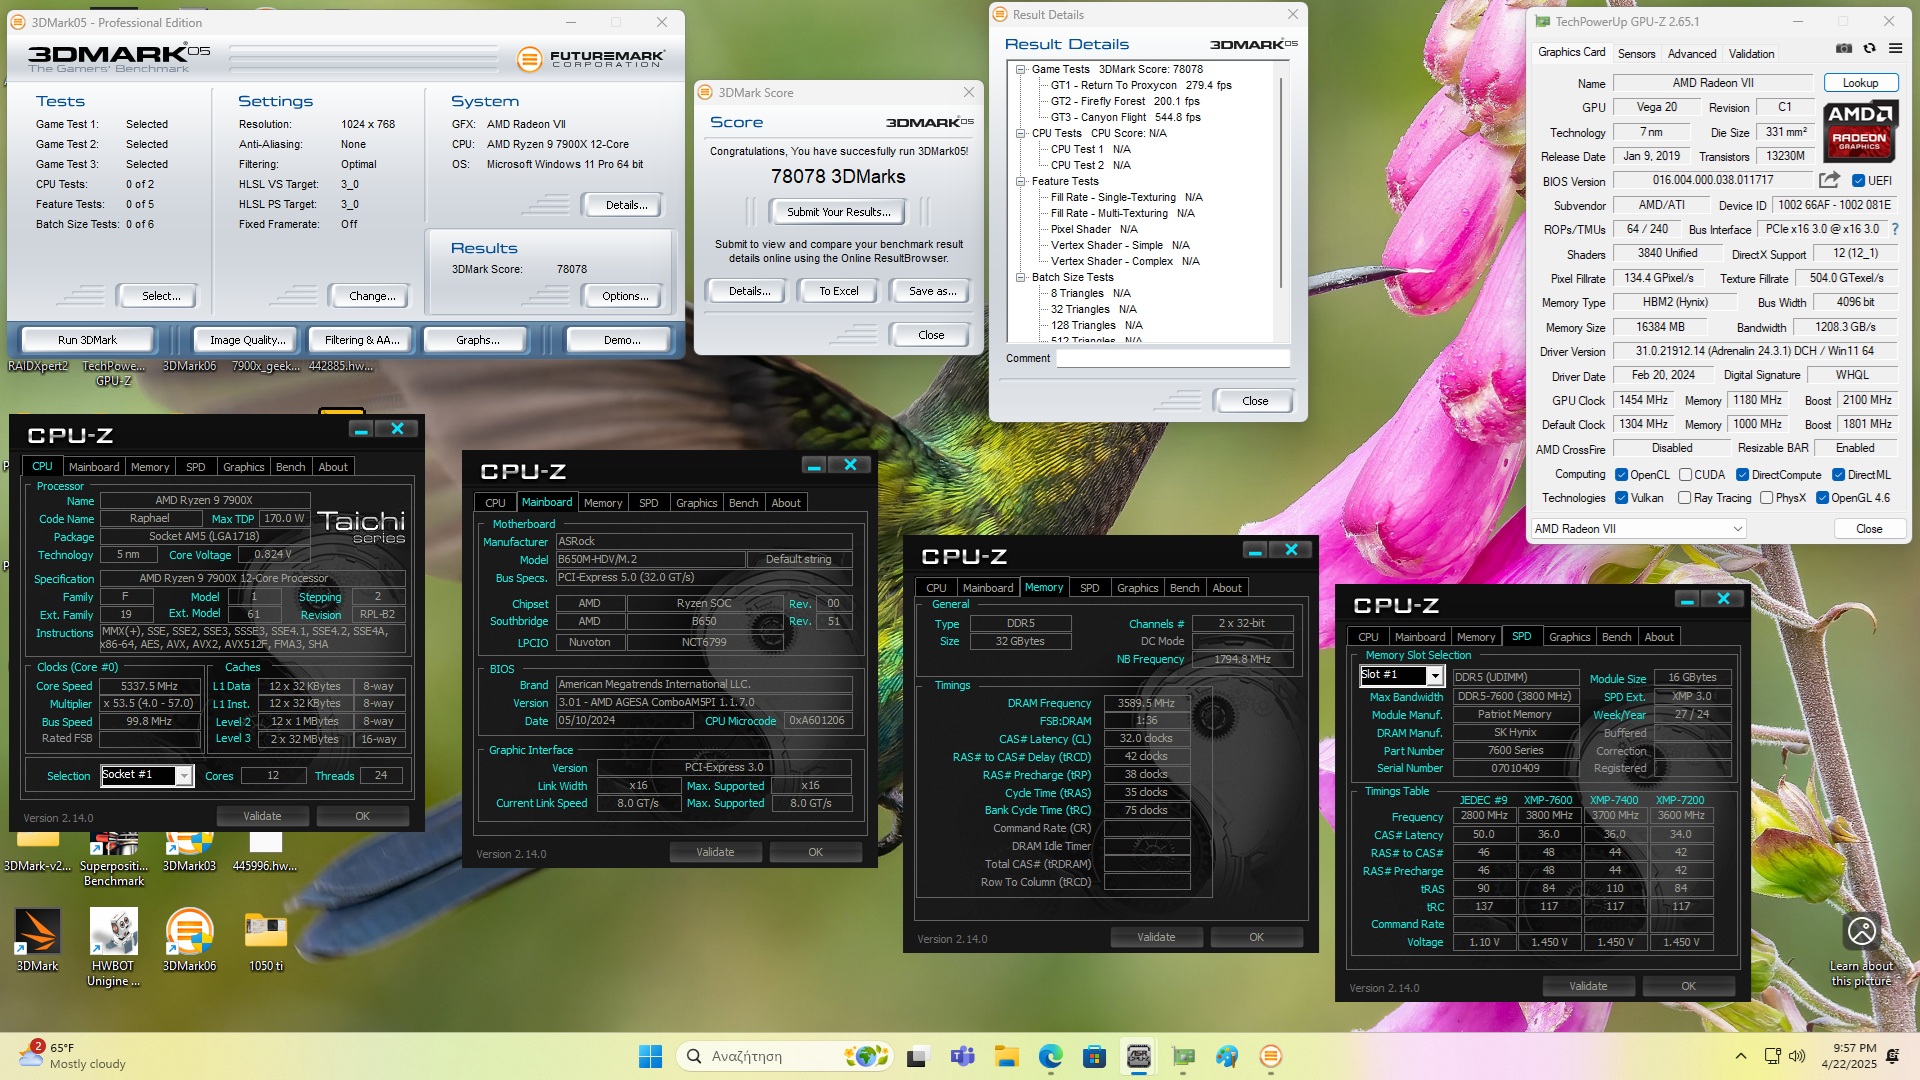The height and width of the screenshot is (1080, 1920).
Task: Click the To Excel button
Action: pos(839,291)
